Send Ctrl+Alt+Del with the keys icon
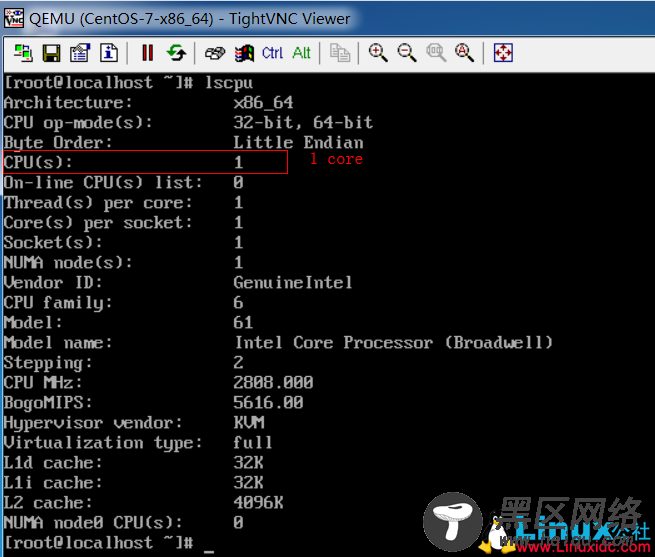 click(x=215, y=53)
